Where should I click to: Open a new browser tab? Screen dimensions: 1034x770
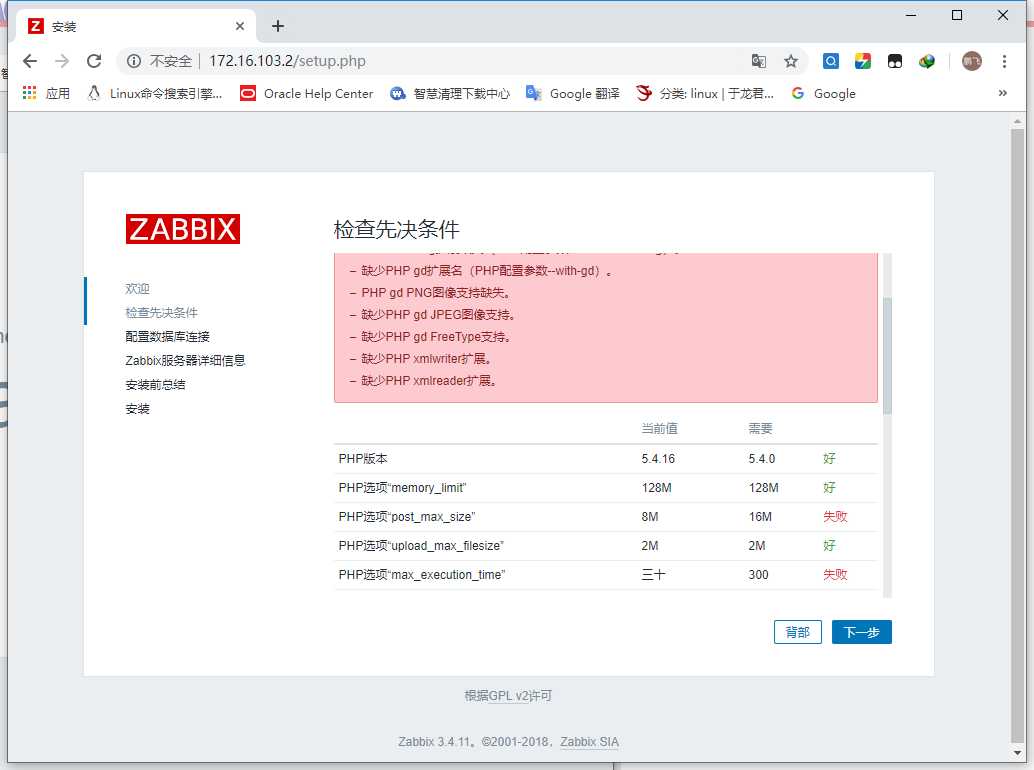[x=278, y=26]
